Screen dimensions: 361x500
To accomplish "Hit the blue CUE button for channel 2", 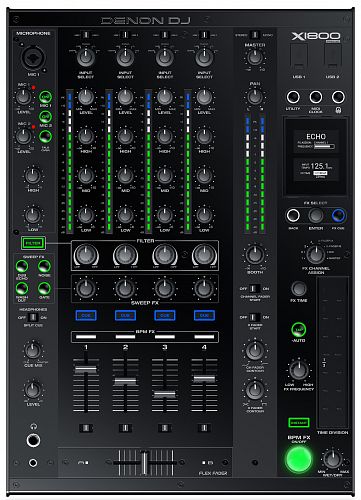I will [125, 315].
